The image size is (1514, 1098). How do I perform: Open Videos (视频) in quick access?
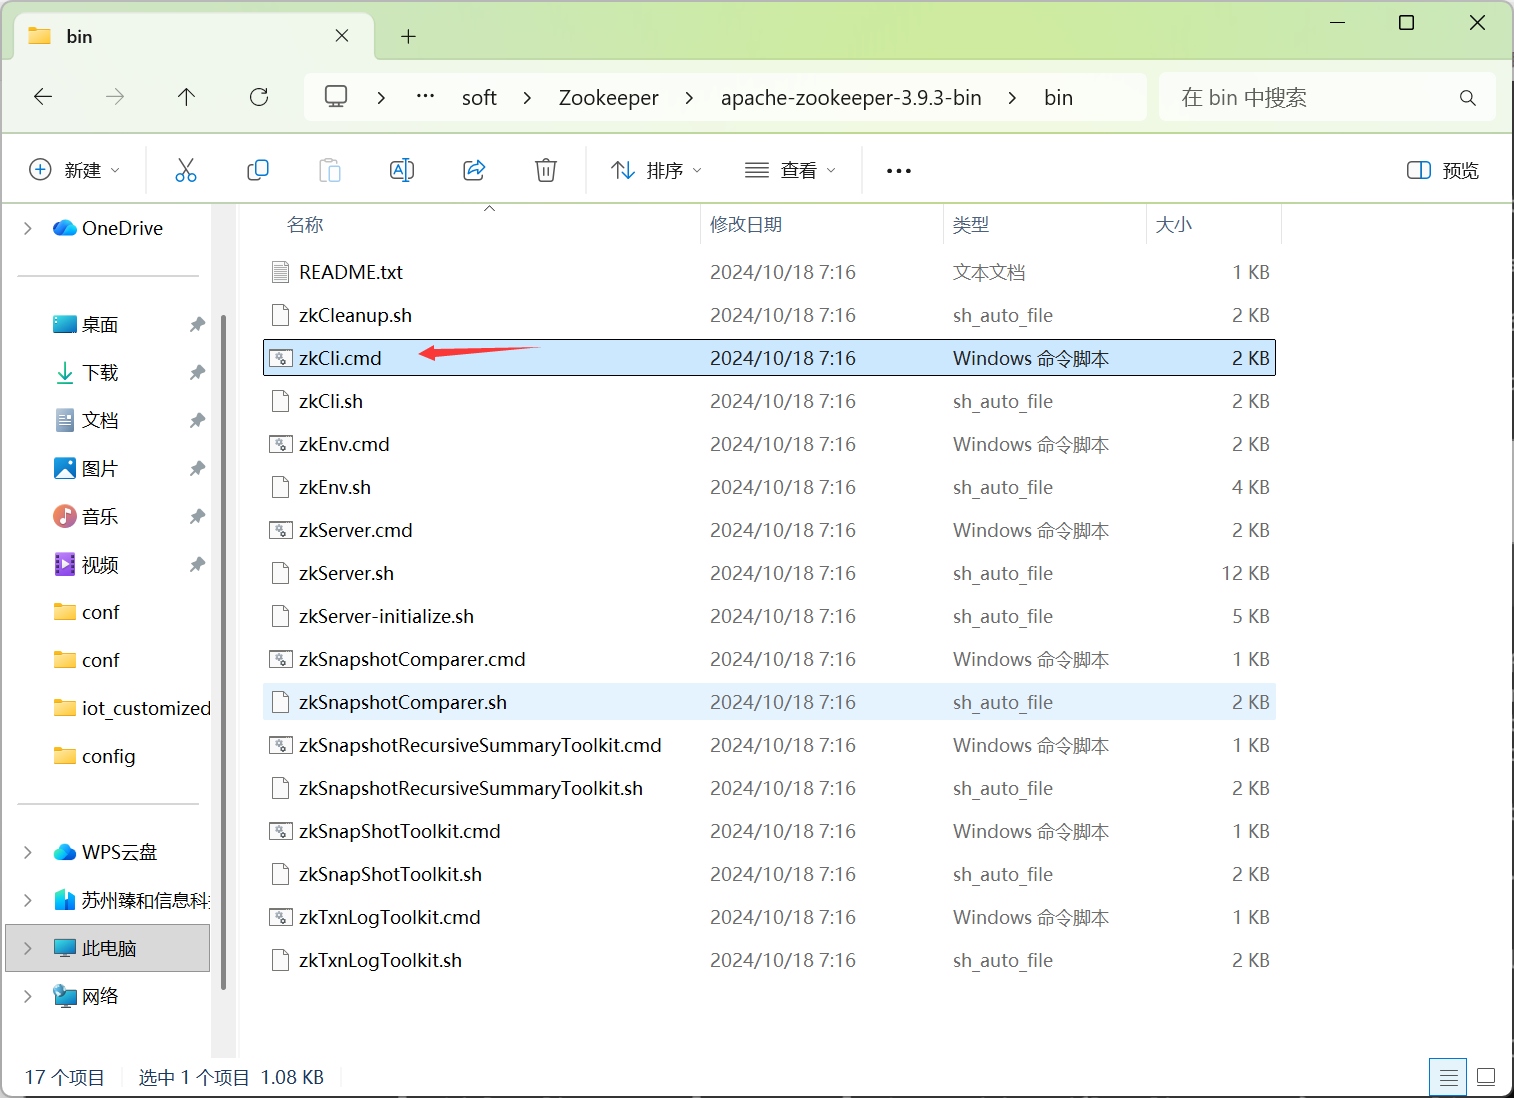point(100,565)
